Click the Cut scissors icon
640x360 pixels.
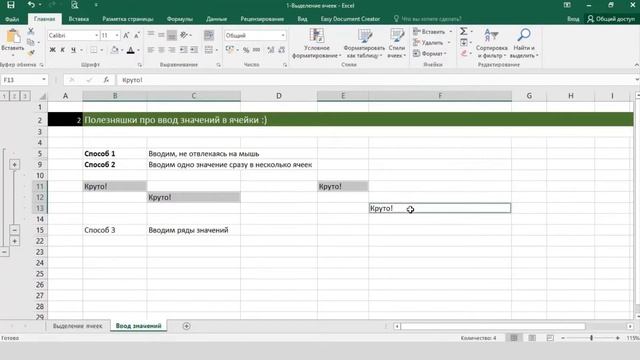coord(31,31)
